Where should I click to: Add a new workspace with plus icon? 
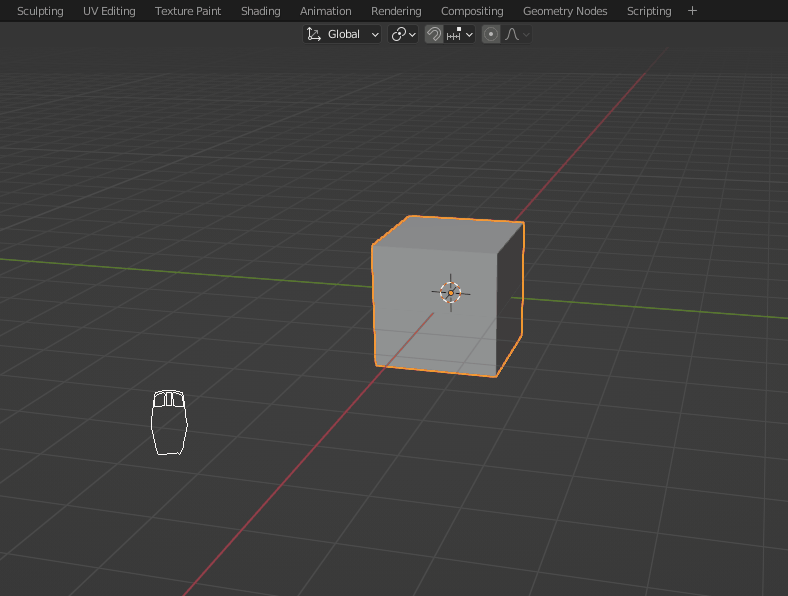click(692, 11)
